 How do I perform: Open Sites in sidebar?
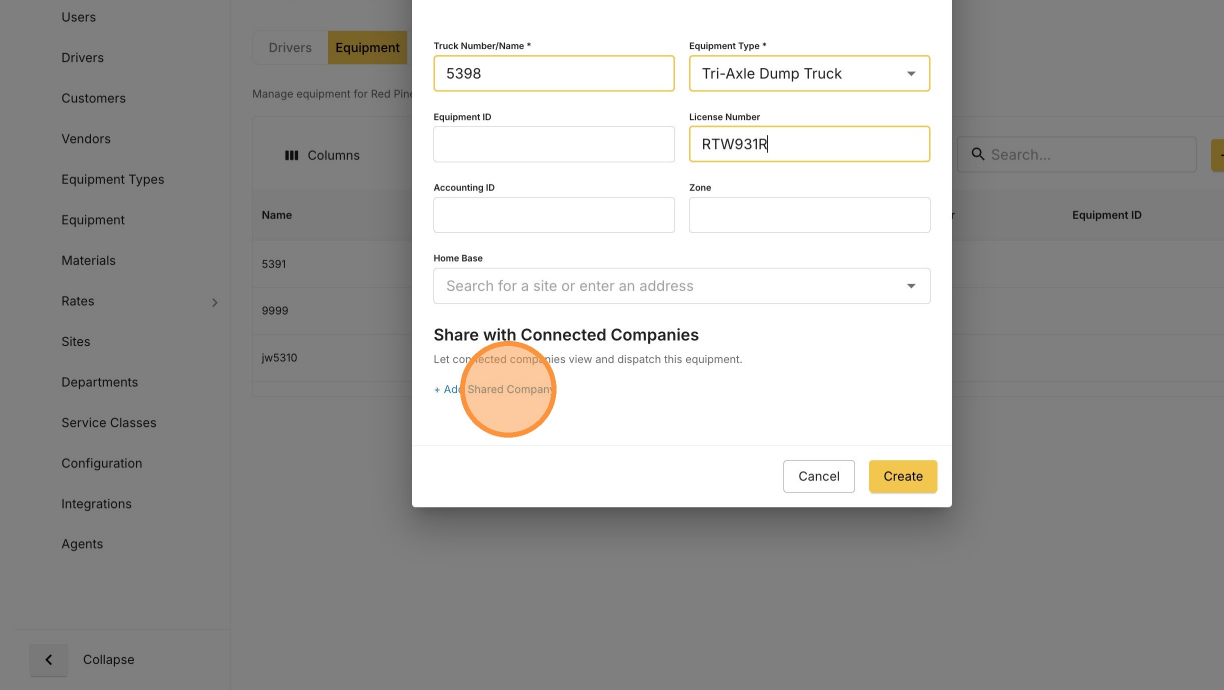pyautogui.click(x=76, y=342)
